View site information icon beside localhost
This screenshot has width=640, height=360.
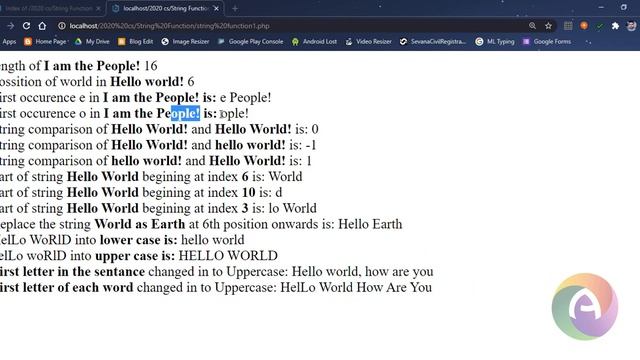coord(62,26)
